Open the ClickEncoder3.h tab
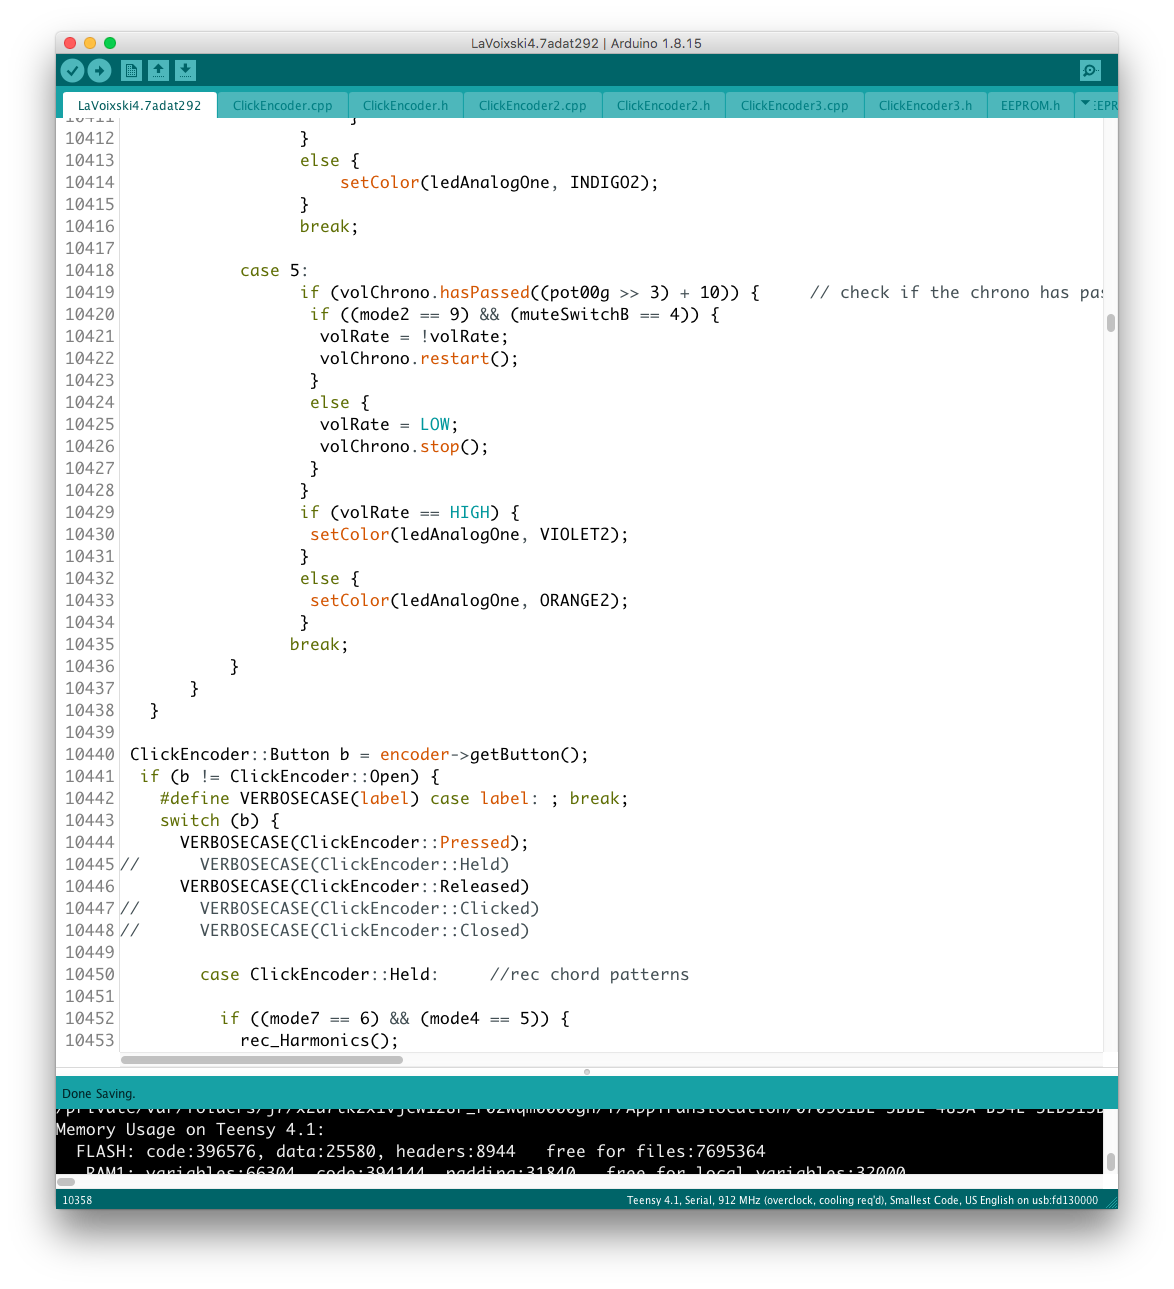 (926, 105)
